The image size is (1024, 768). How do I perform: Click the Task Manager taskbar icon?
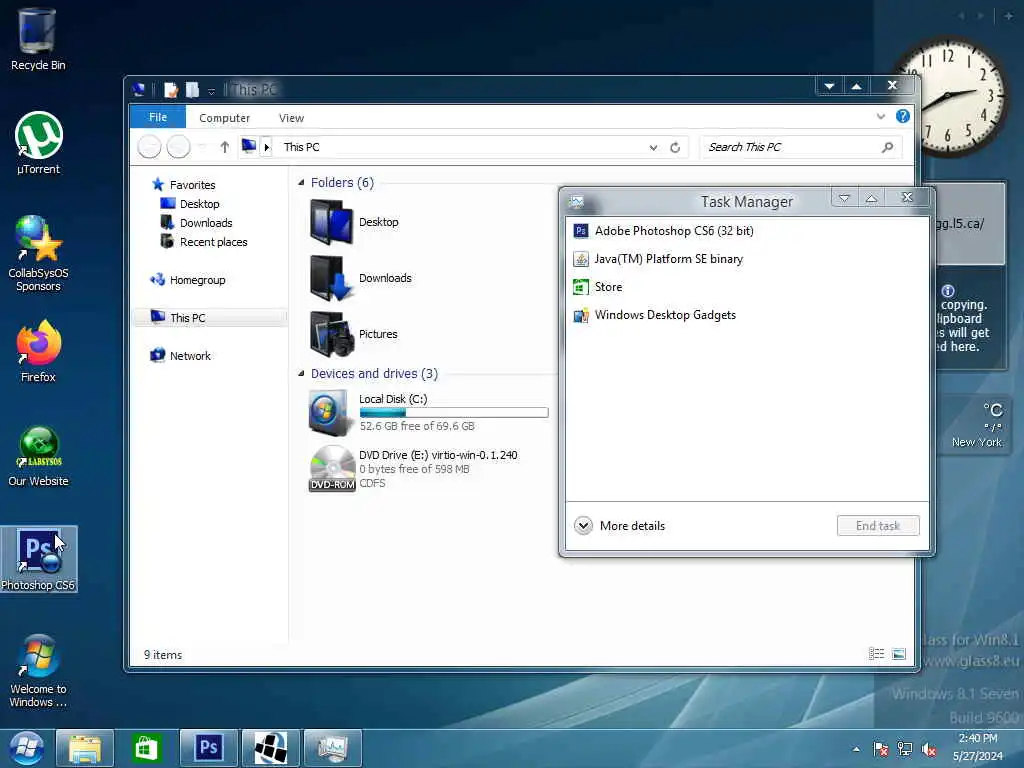[x=333, y=748]
